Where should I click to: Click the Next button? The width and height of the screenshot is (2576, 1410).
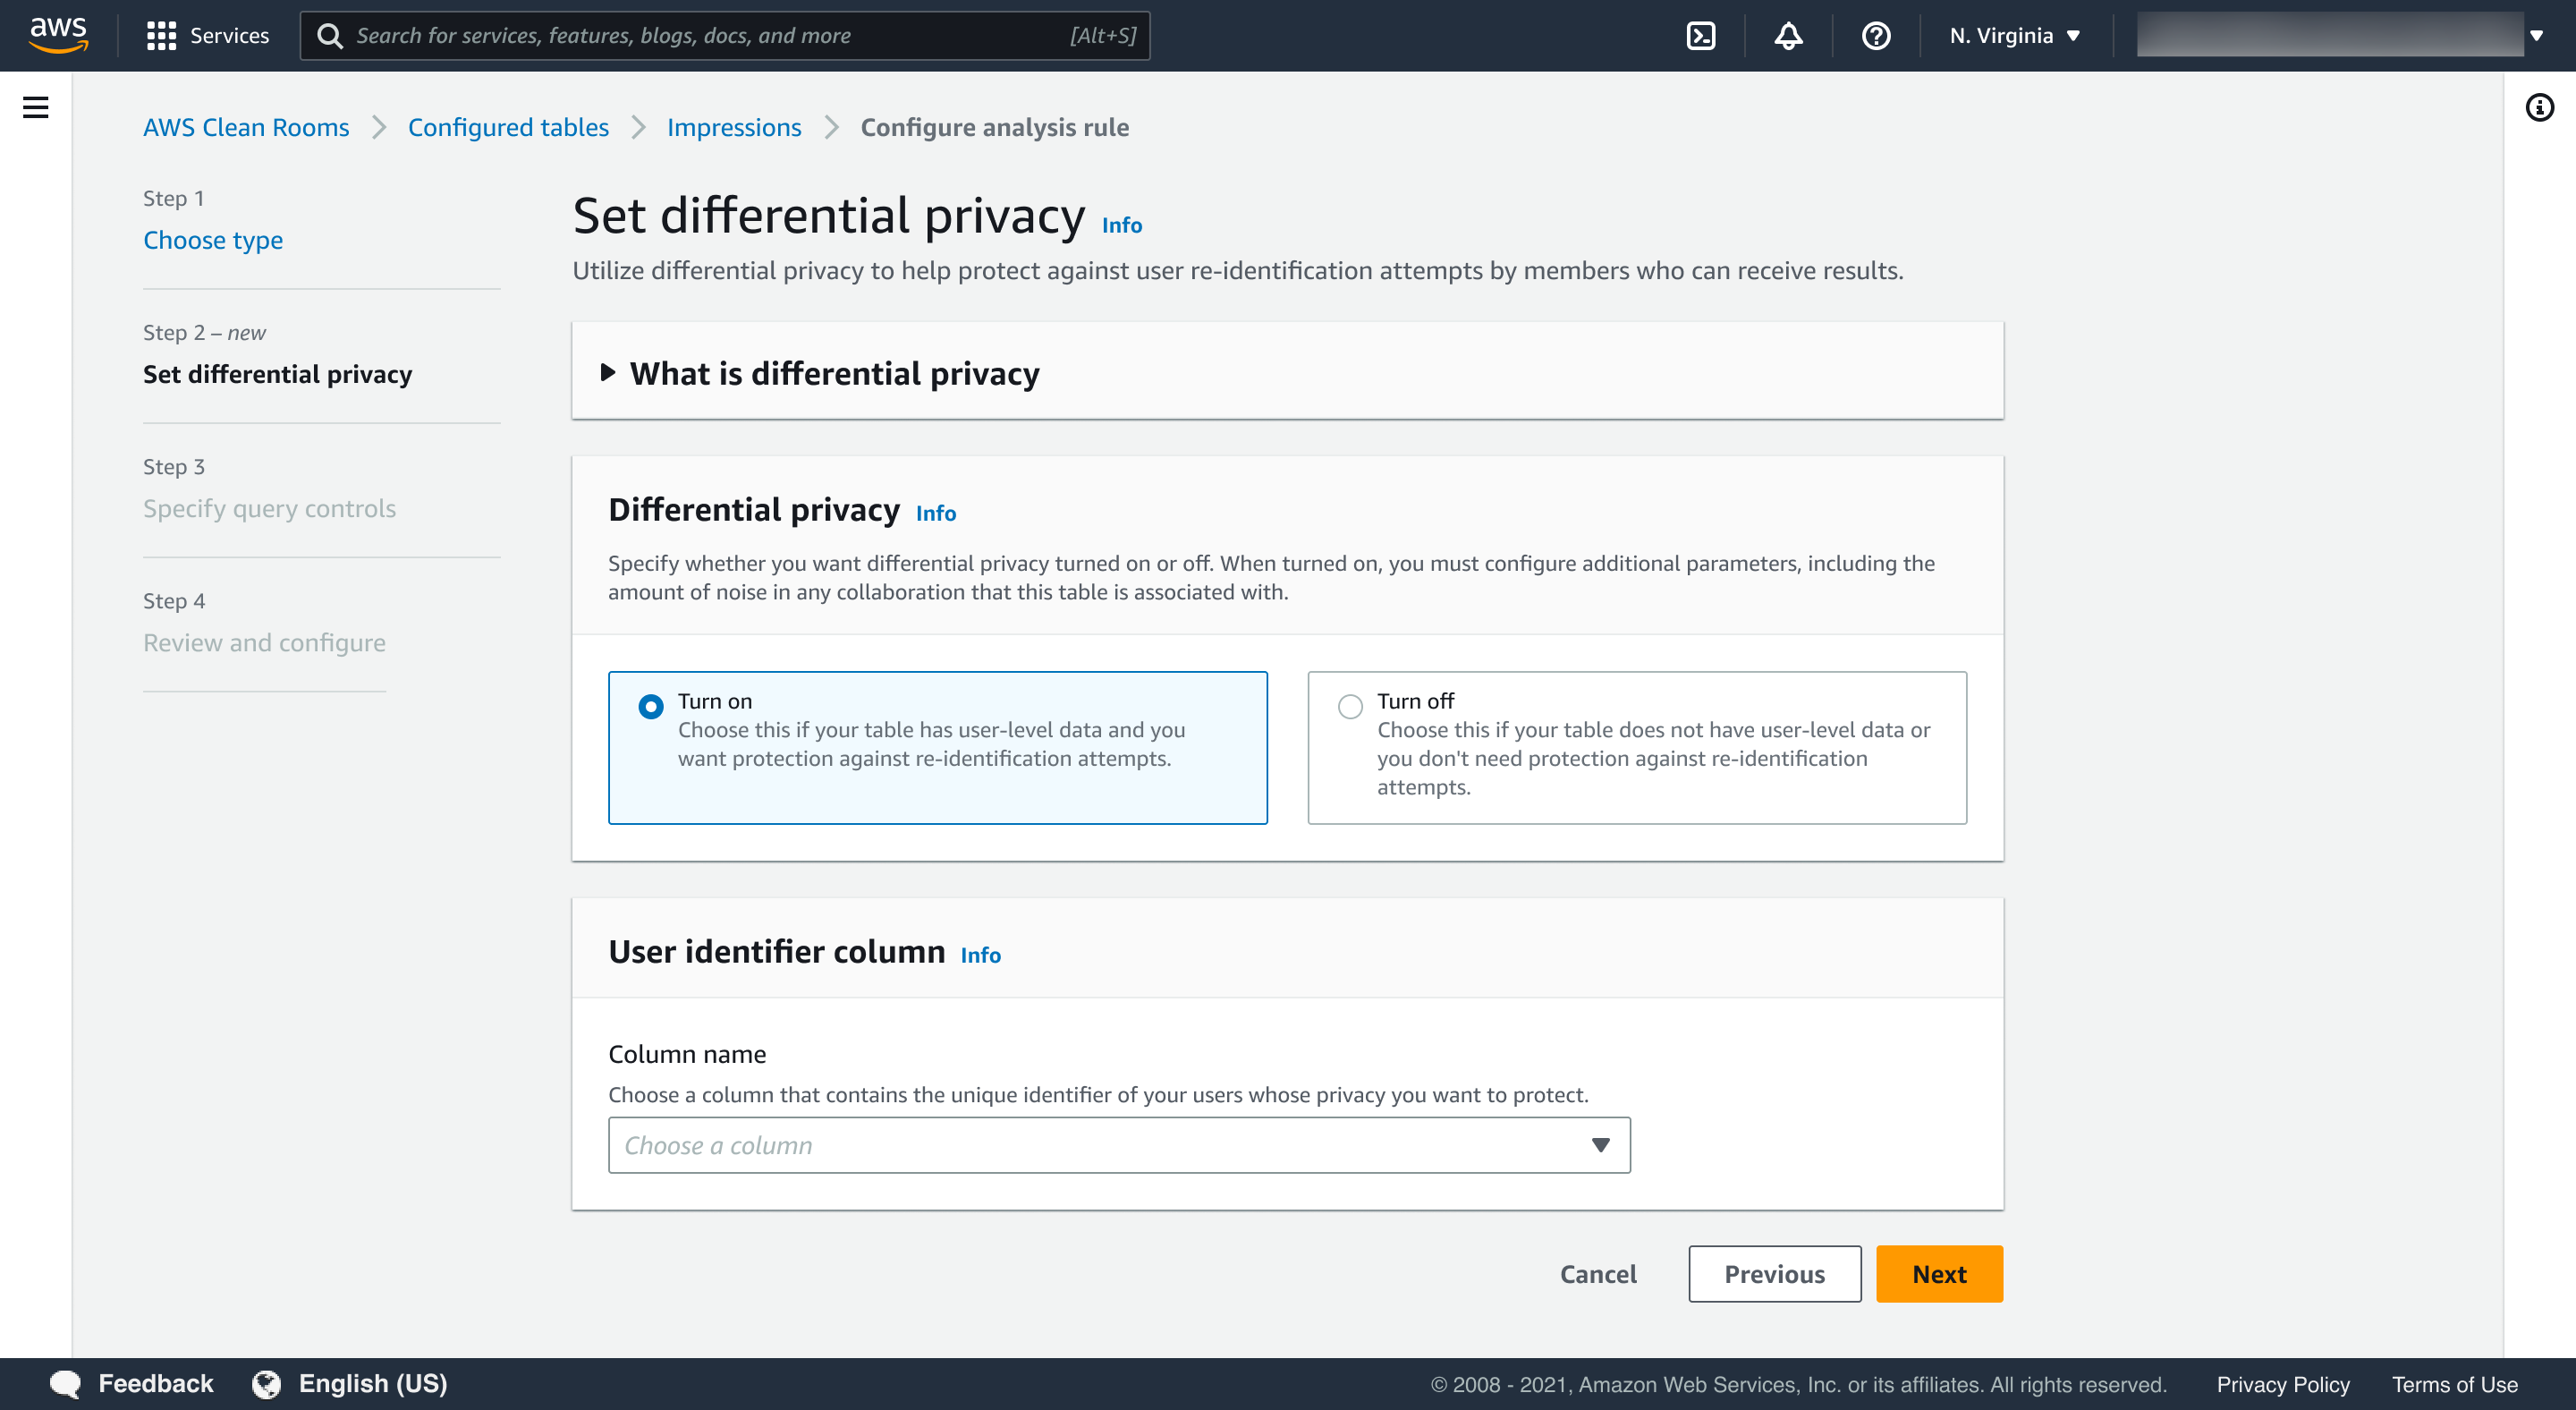(x=1938, y=1274)
